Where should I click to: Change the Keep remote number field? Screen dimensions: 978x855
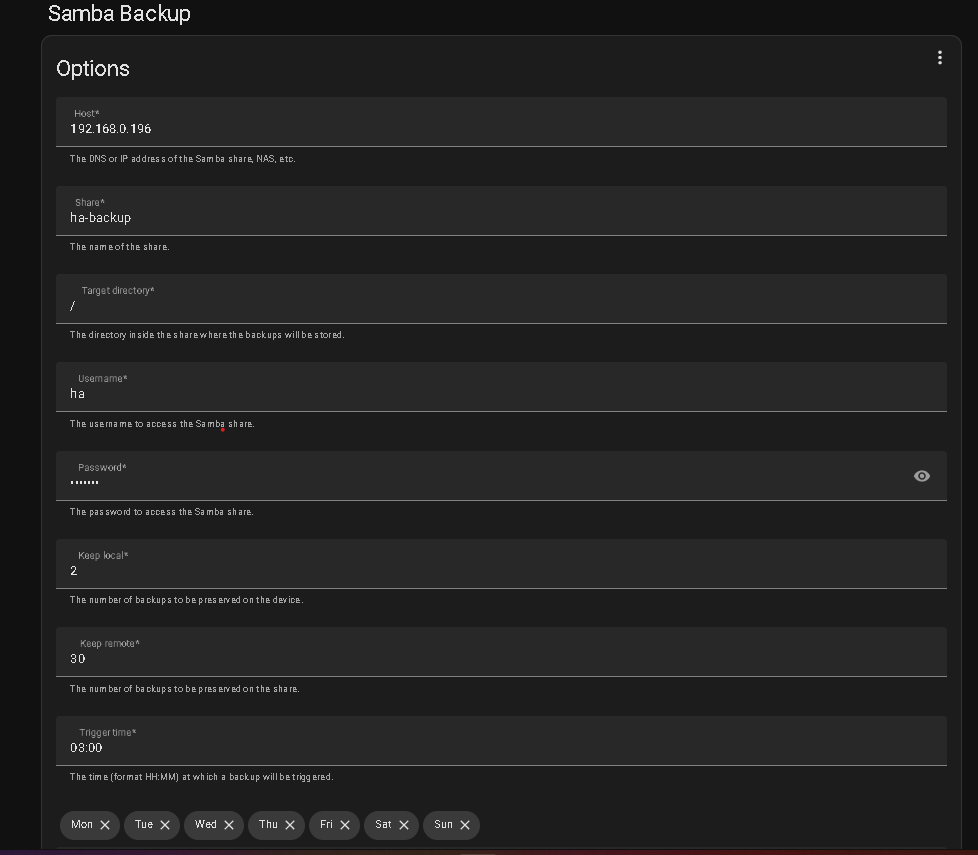(500, 659)
